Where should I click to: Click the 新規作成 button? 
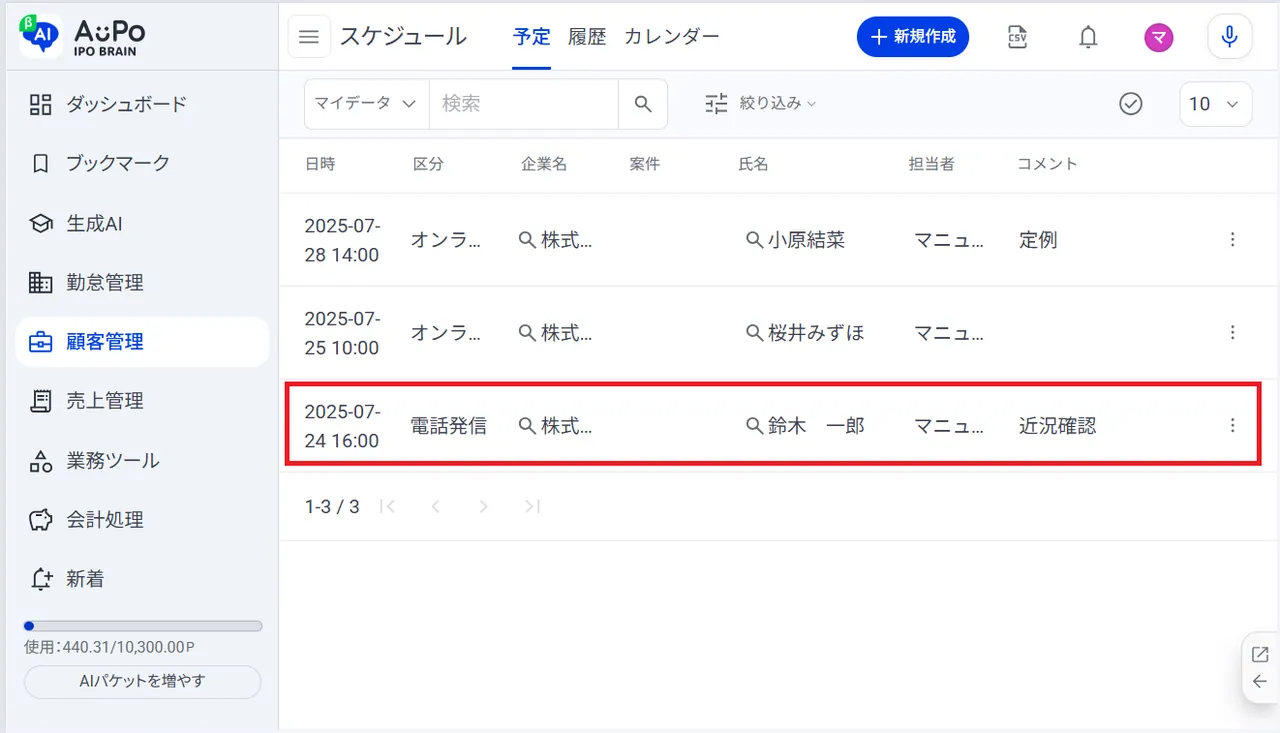913,37
